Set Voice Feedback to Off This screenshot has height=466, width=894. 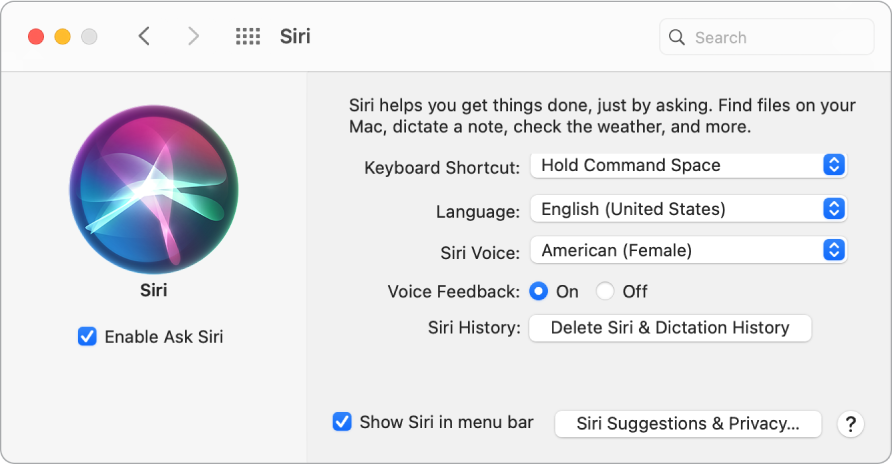(x=605, y=291)
